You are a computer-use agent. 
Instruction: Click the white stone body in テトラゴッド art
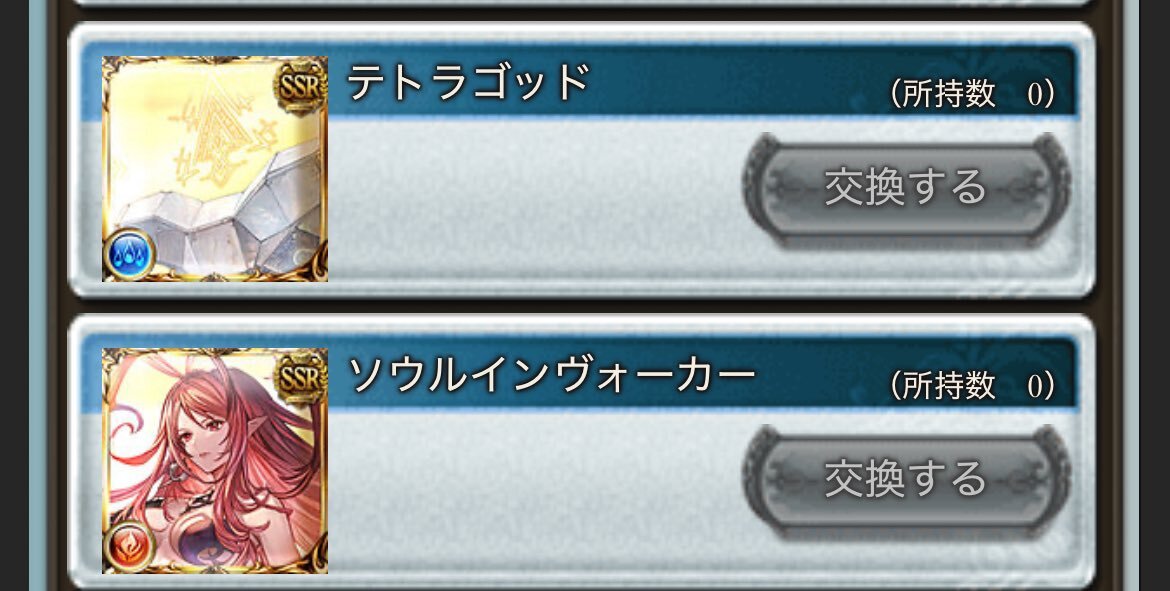click(x=224, y=224)
